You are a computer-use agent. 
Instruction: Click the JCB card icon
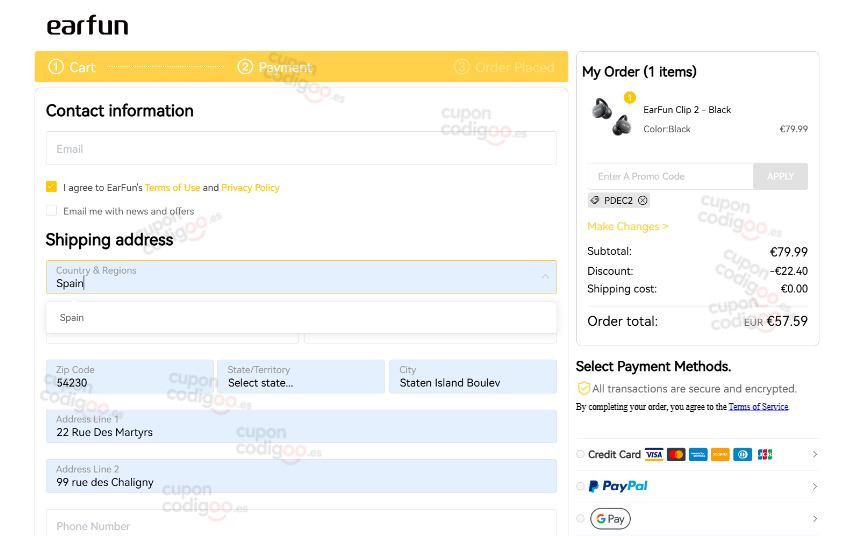tap(765, 454)
